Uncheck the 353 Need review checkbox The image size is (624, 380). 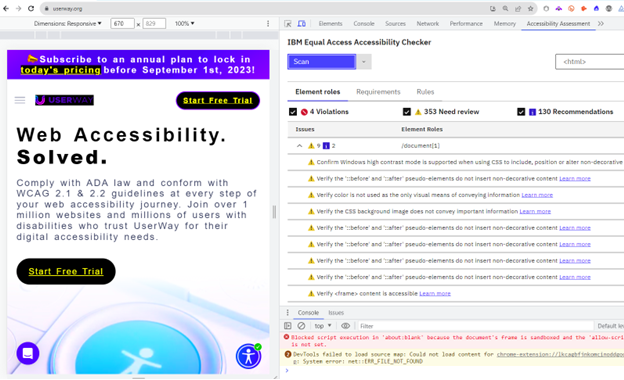click(x=407, y=112)
